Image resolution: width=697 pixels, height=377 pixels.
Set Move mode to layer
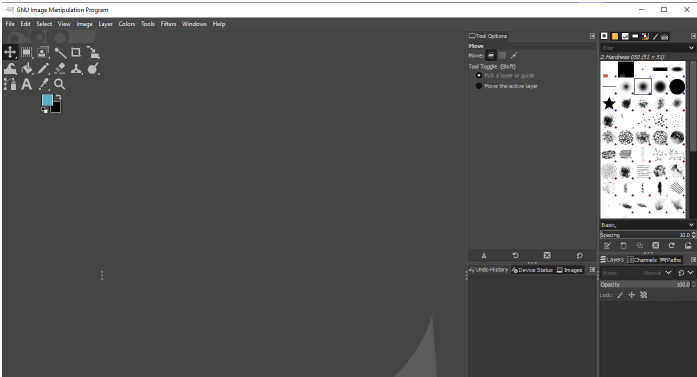pos(491,56)
